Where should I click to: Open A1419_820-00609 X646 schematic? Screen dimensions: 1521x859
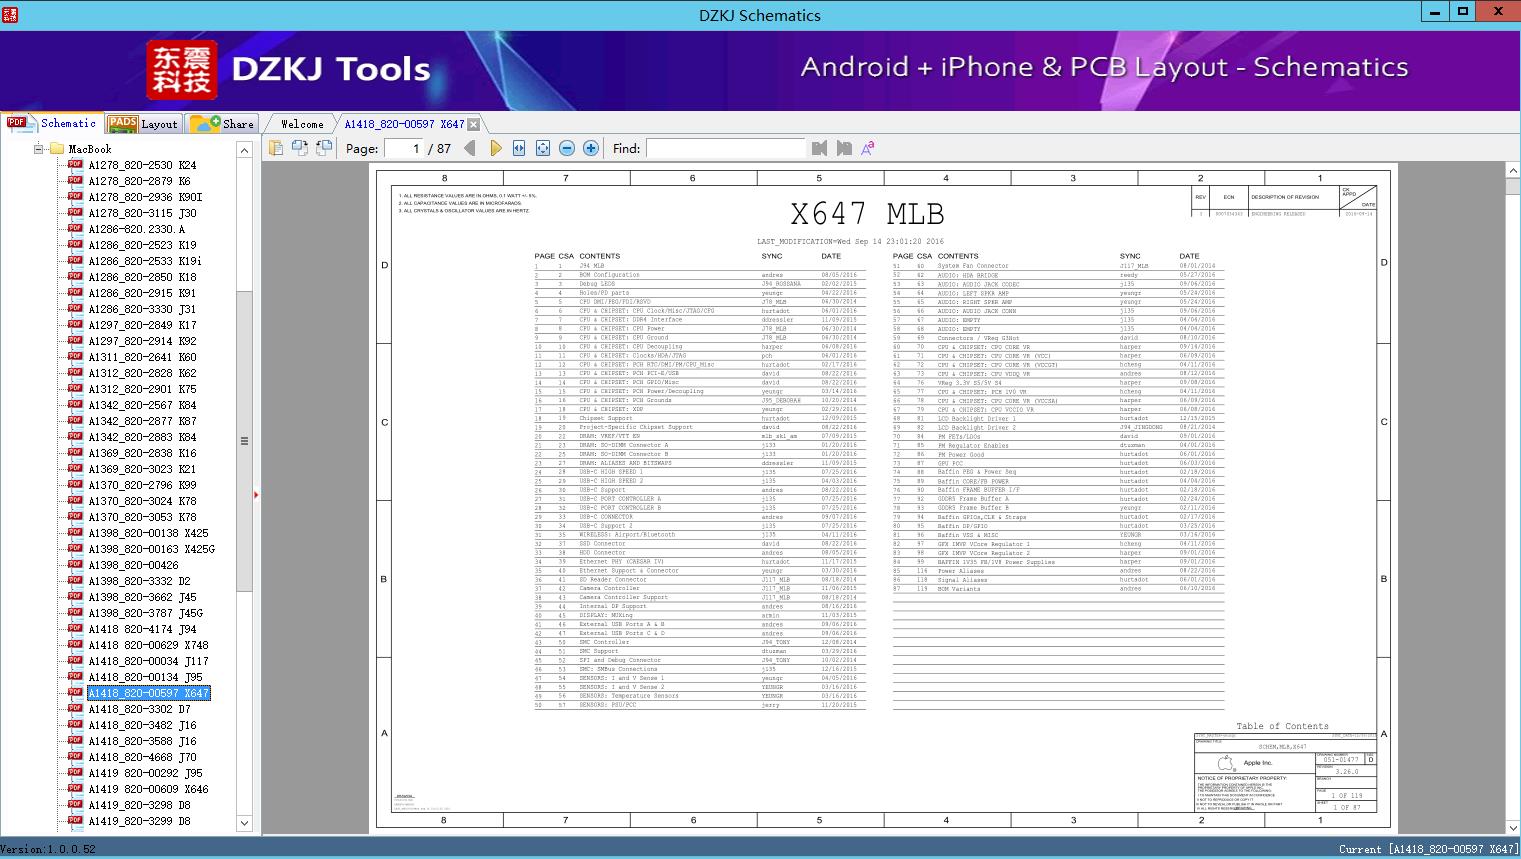148,789
